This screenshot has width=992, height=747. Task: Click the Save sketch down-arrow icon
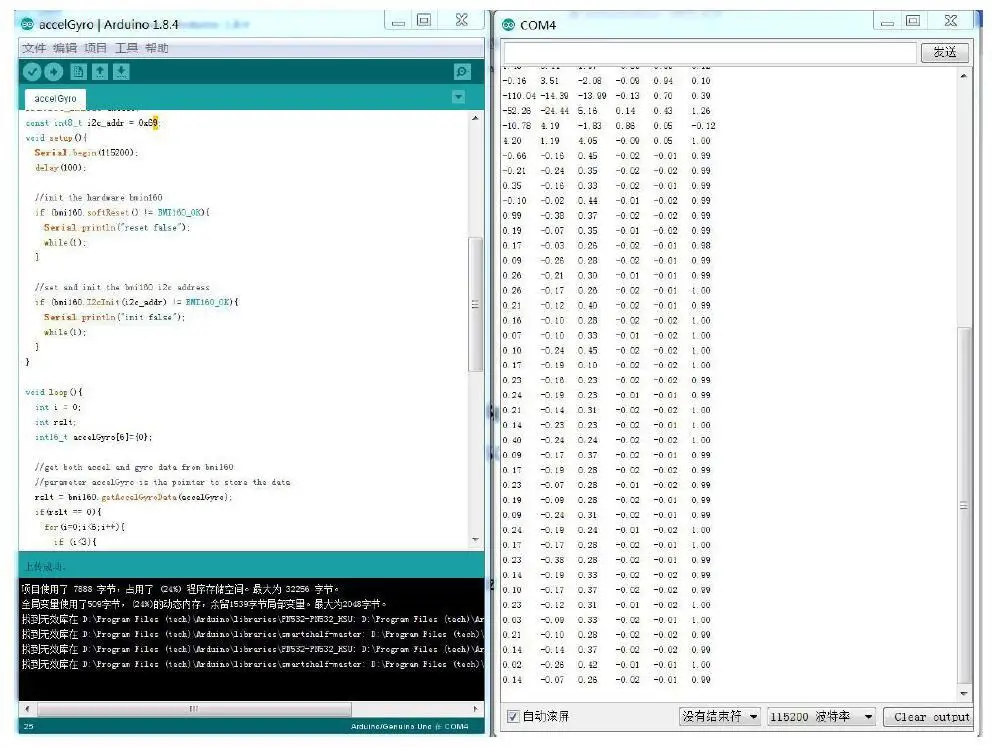point(121,72)
